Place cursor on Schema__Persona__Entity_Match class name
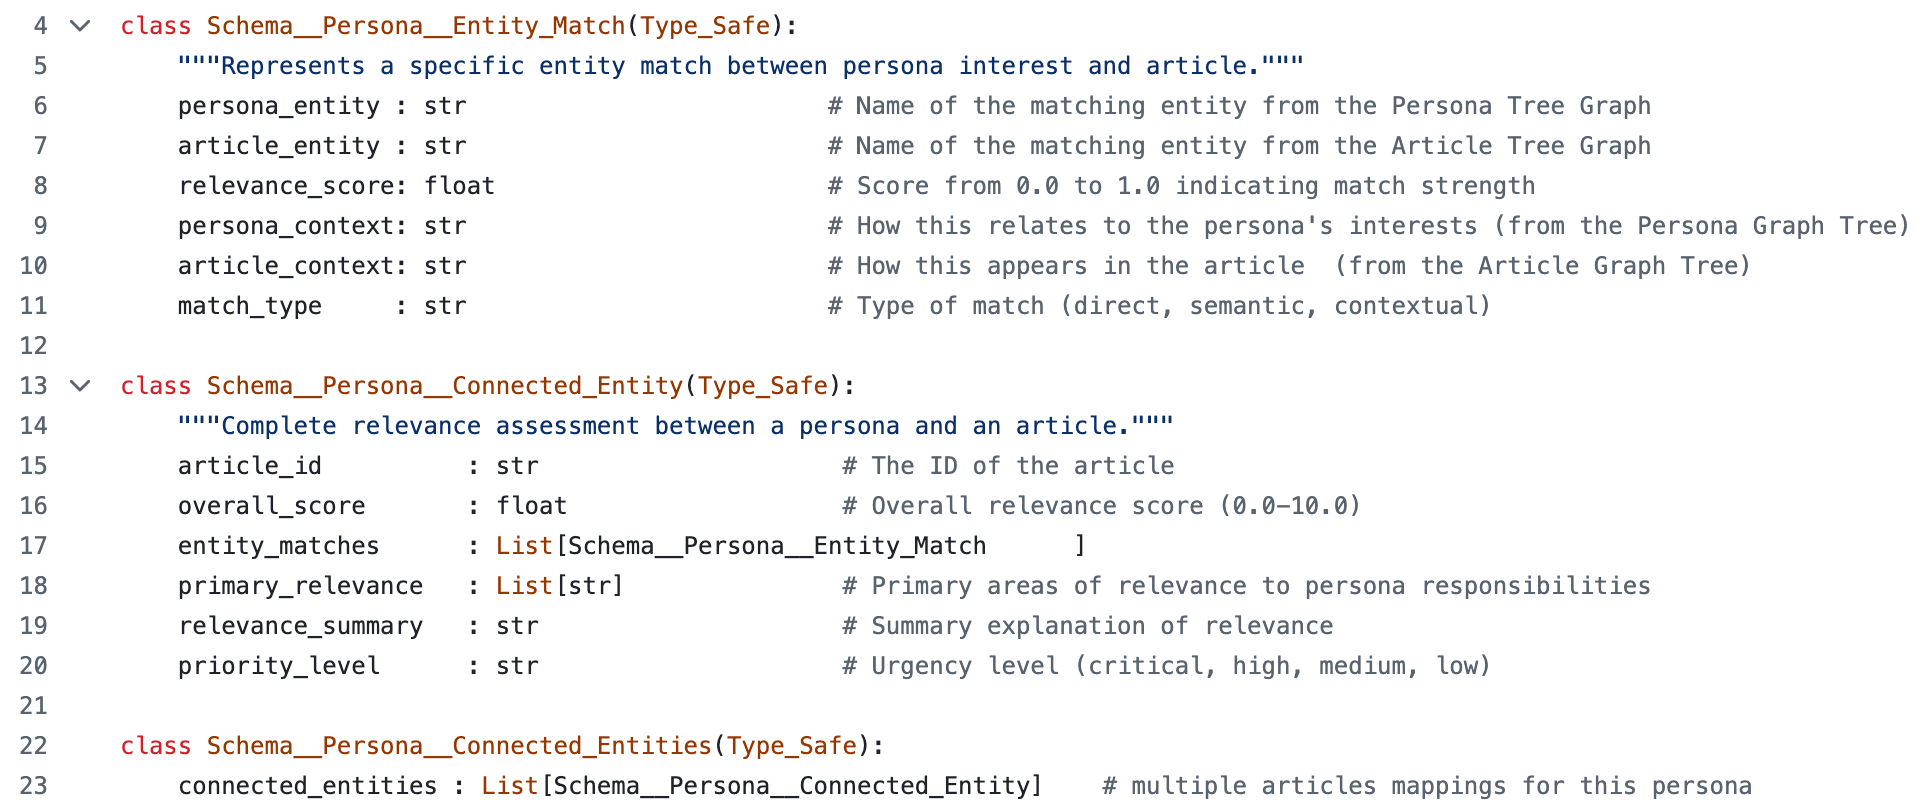This screenshot has height=812, width=1932. 416,26
